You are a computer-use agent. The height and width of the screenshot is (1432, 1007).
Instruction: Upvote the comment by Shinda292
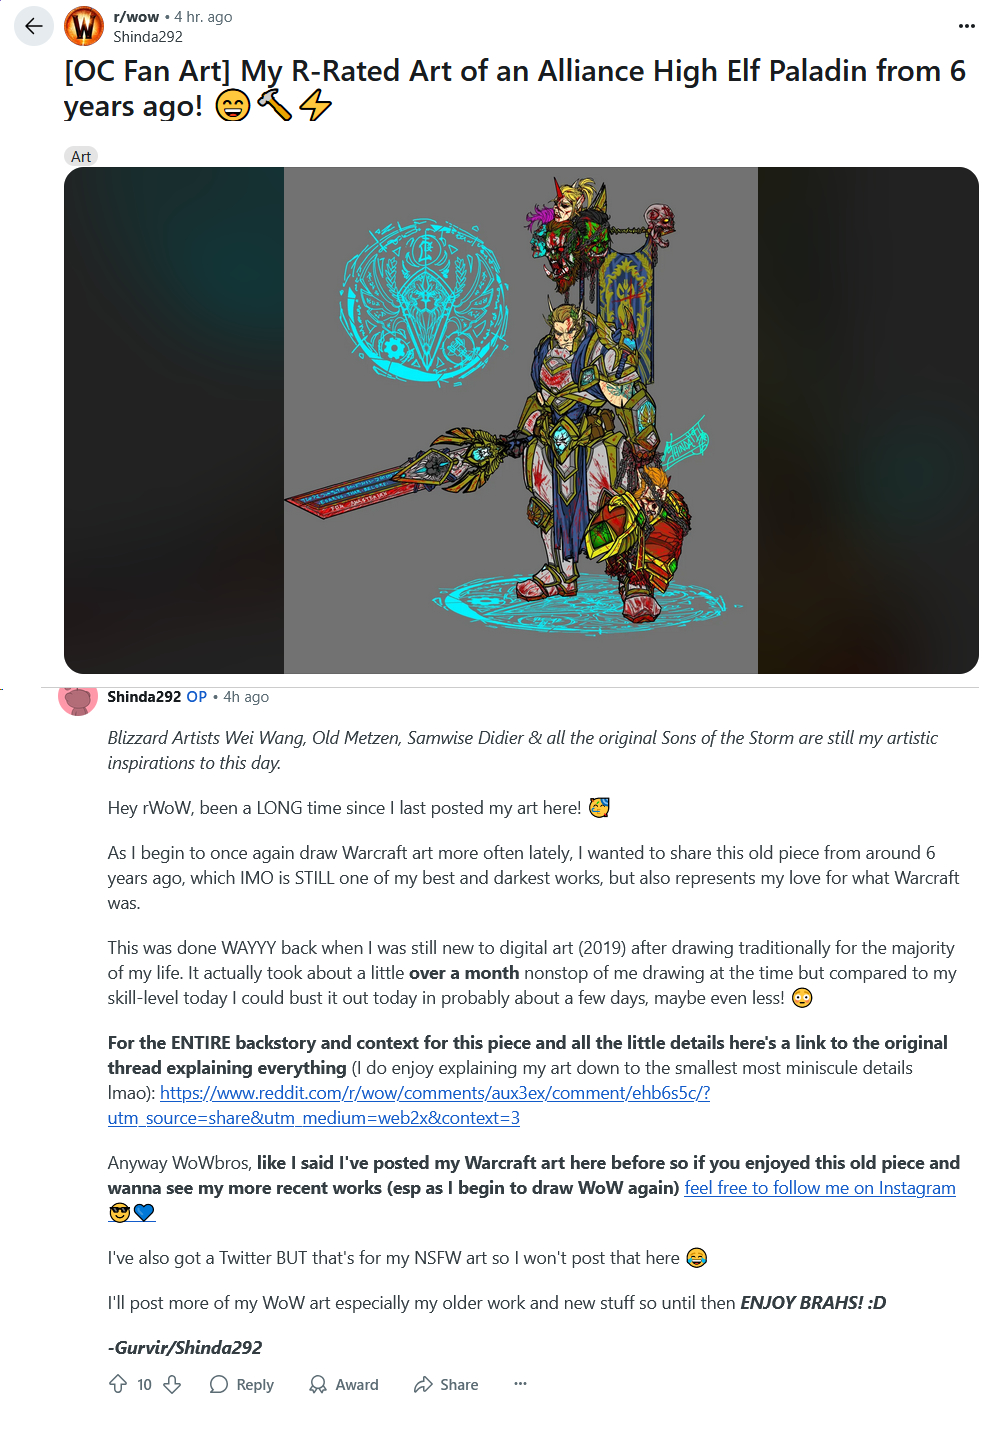point(118,1384)
